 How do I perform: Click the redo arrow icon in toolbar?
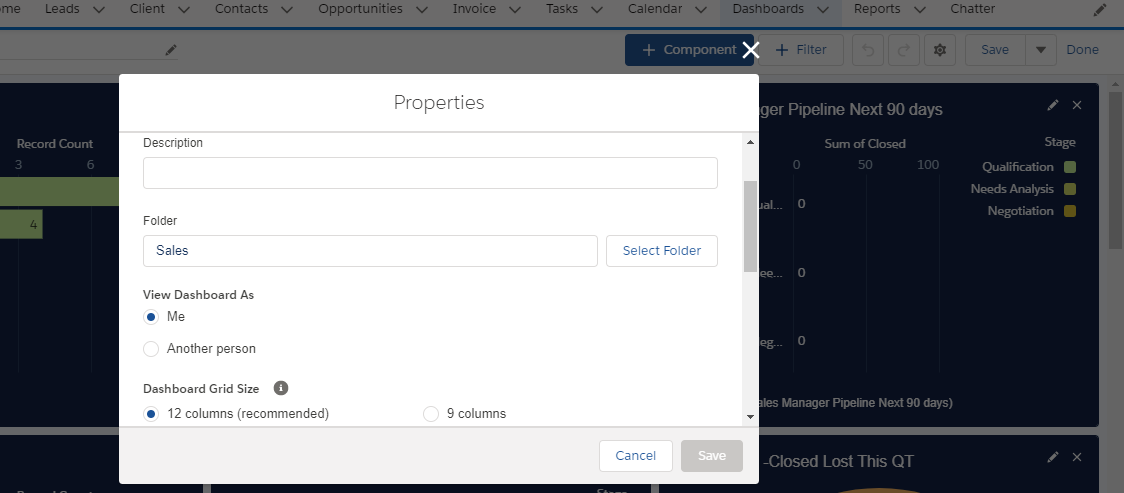902,50
